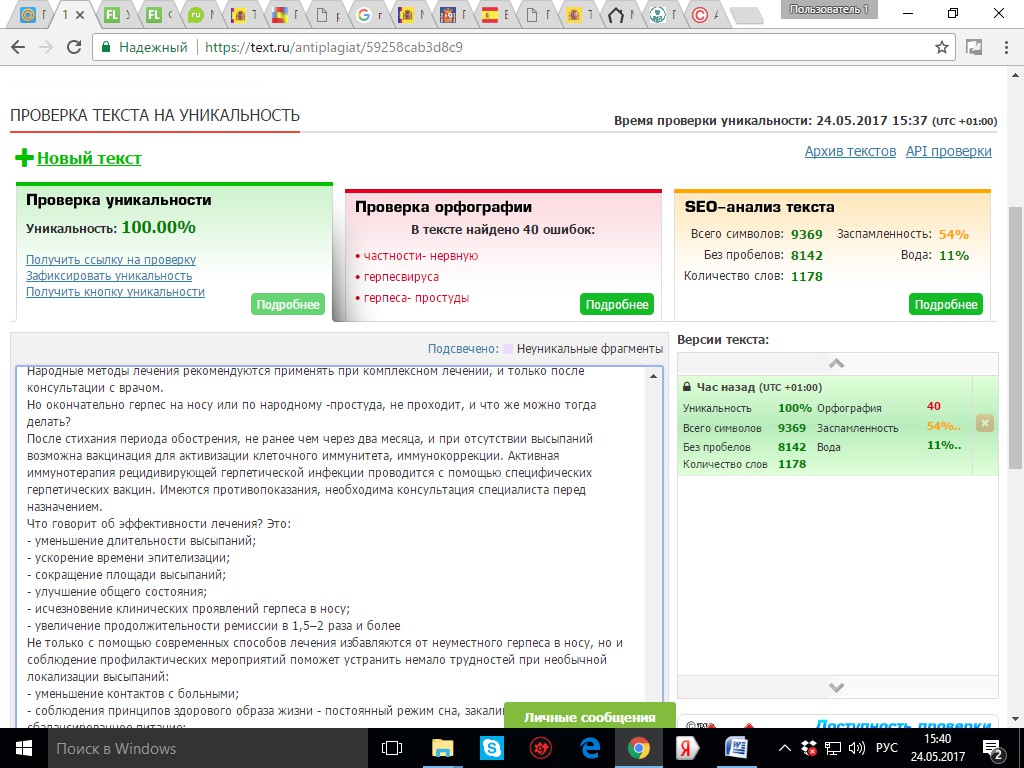Click Подробнее in spelling check panel

tap(616, 304)
